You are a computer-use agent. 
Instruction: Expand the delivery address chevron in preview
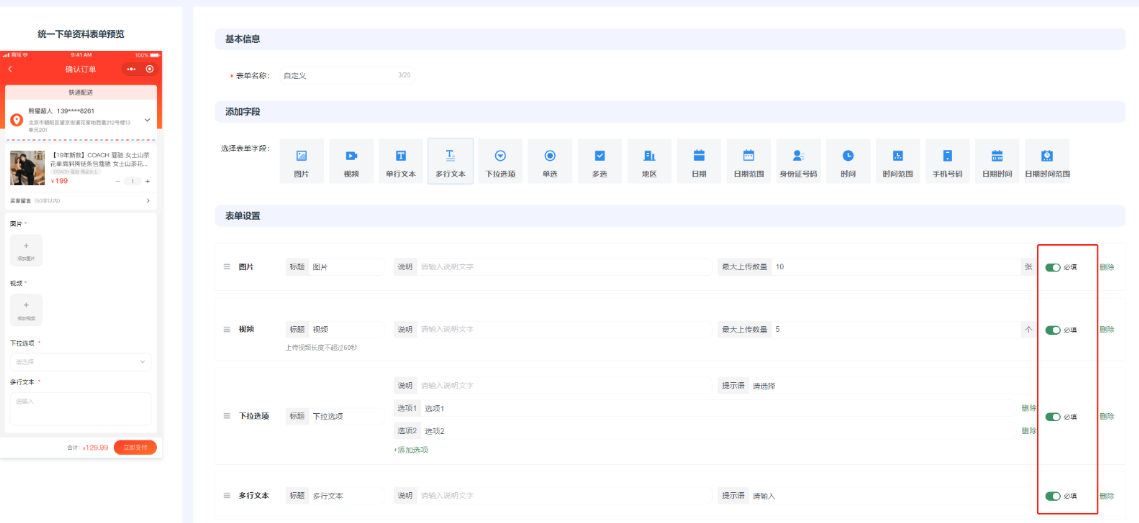(148, 119)
